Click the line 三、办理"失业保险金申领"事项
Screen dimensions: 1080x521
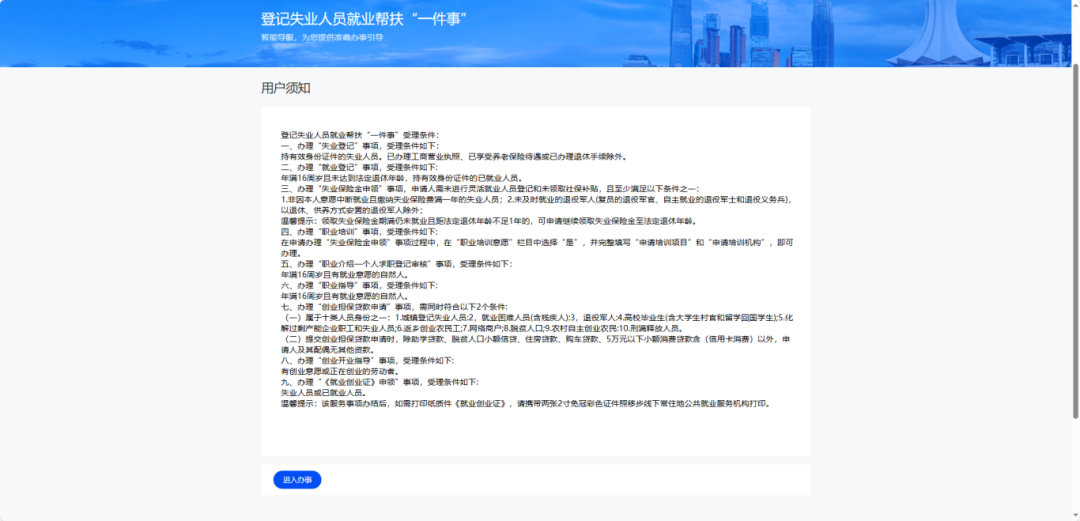490,189
